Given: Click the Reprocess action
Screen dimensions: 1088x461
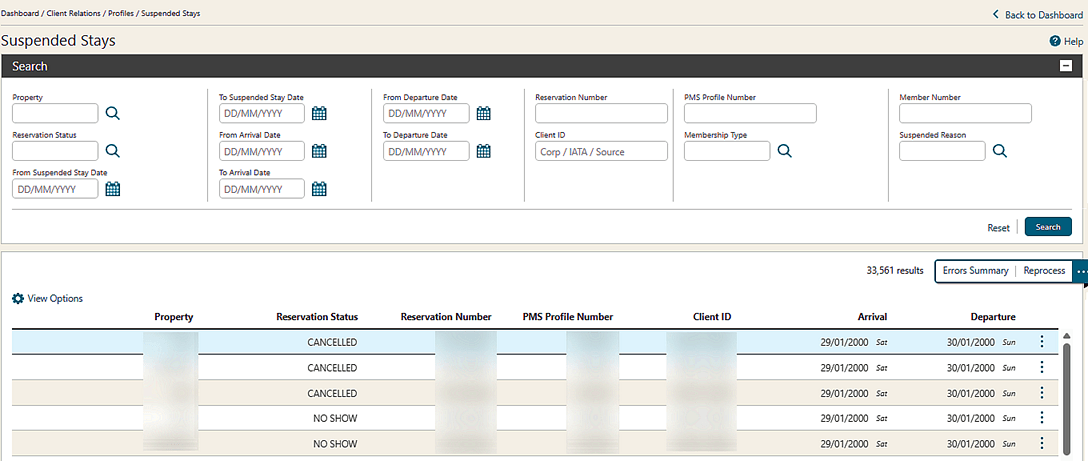Looking at the screenshot, I should (x=1044, y=271).
